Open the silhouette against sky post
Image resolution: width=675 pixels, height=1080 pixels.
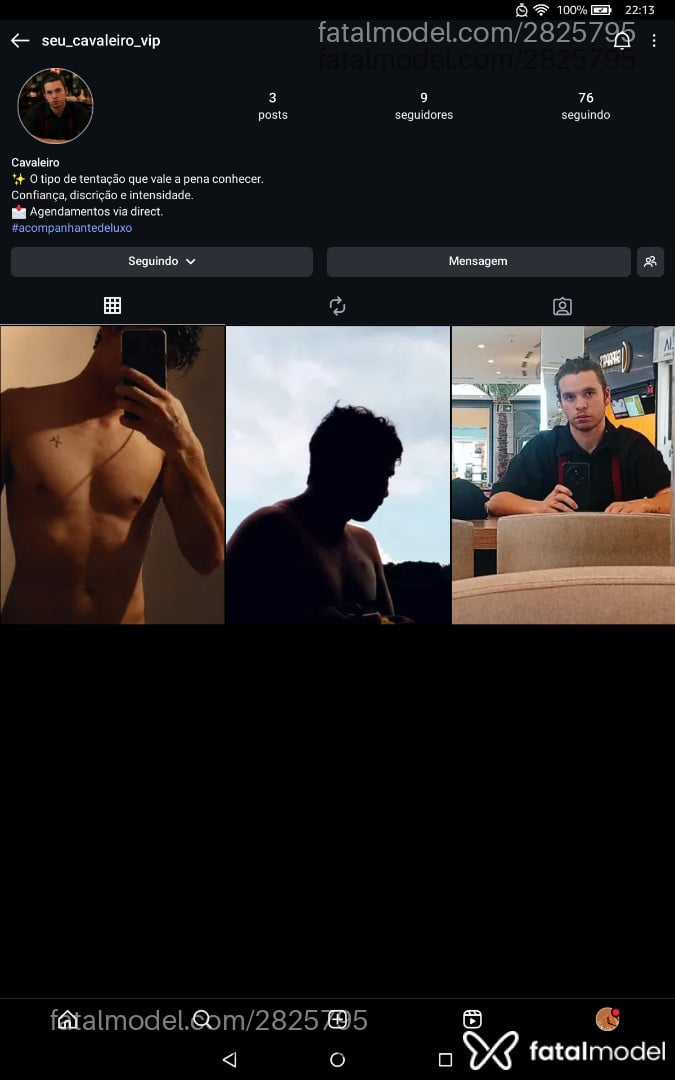click(338, 475)
